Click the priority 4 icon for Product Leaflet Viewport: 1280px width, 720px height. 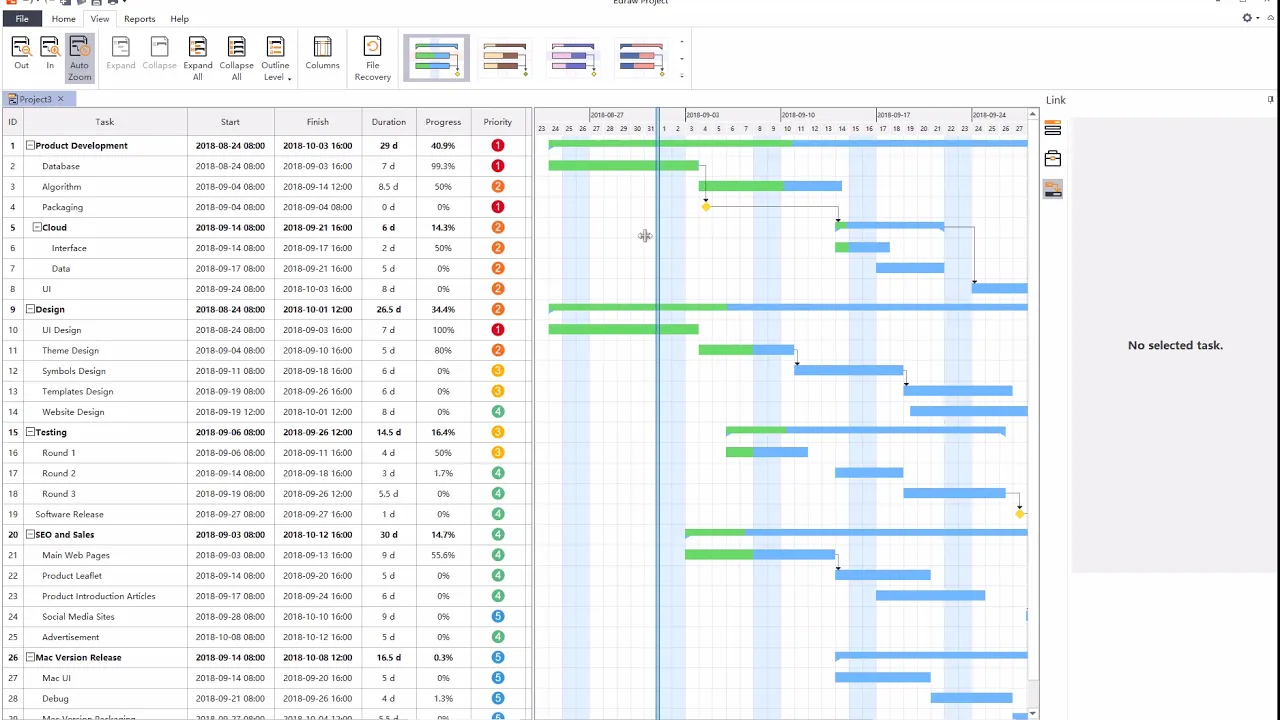[498, 575]
